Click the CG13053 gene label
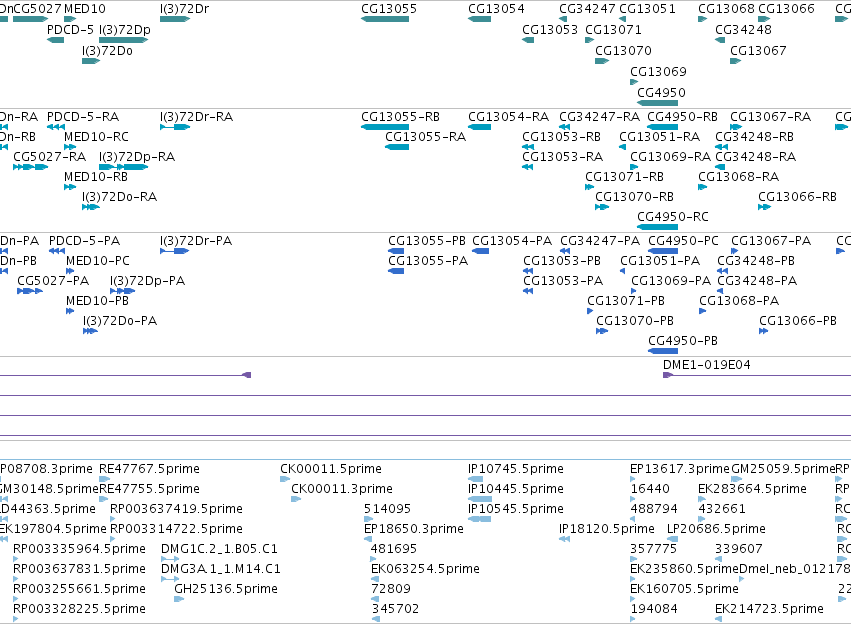This screenshot has width=851, height=624. 550,29
